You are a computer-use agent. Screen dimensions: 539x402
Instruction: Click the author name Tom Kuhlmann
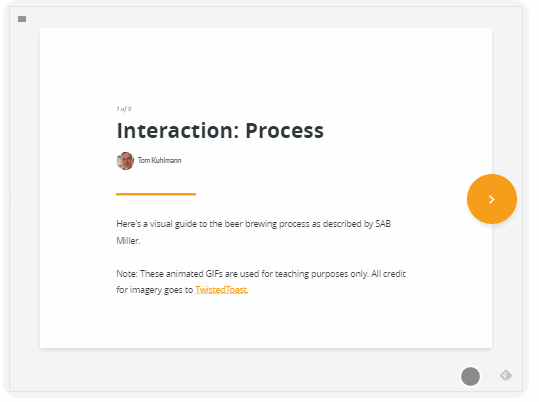[x=160, y=160]
